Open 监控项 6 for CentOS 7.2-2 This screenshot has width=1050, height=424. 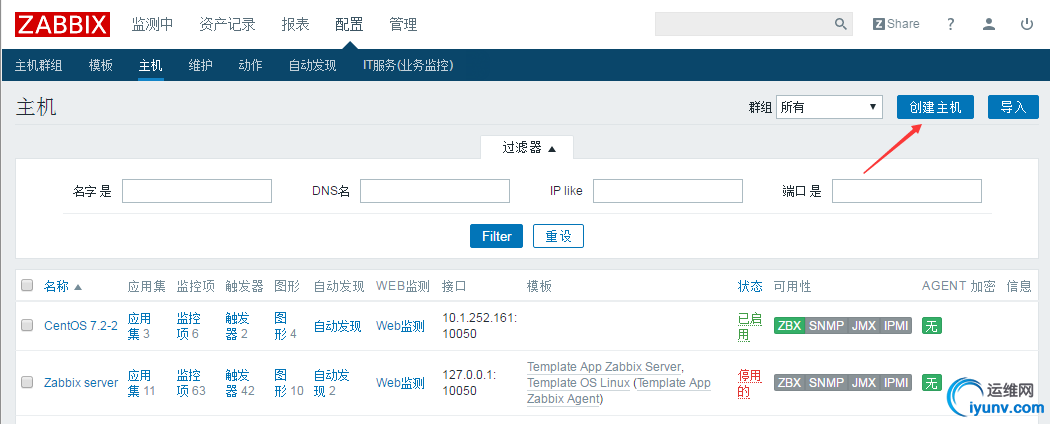tap(189, 326)
